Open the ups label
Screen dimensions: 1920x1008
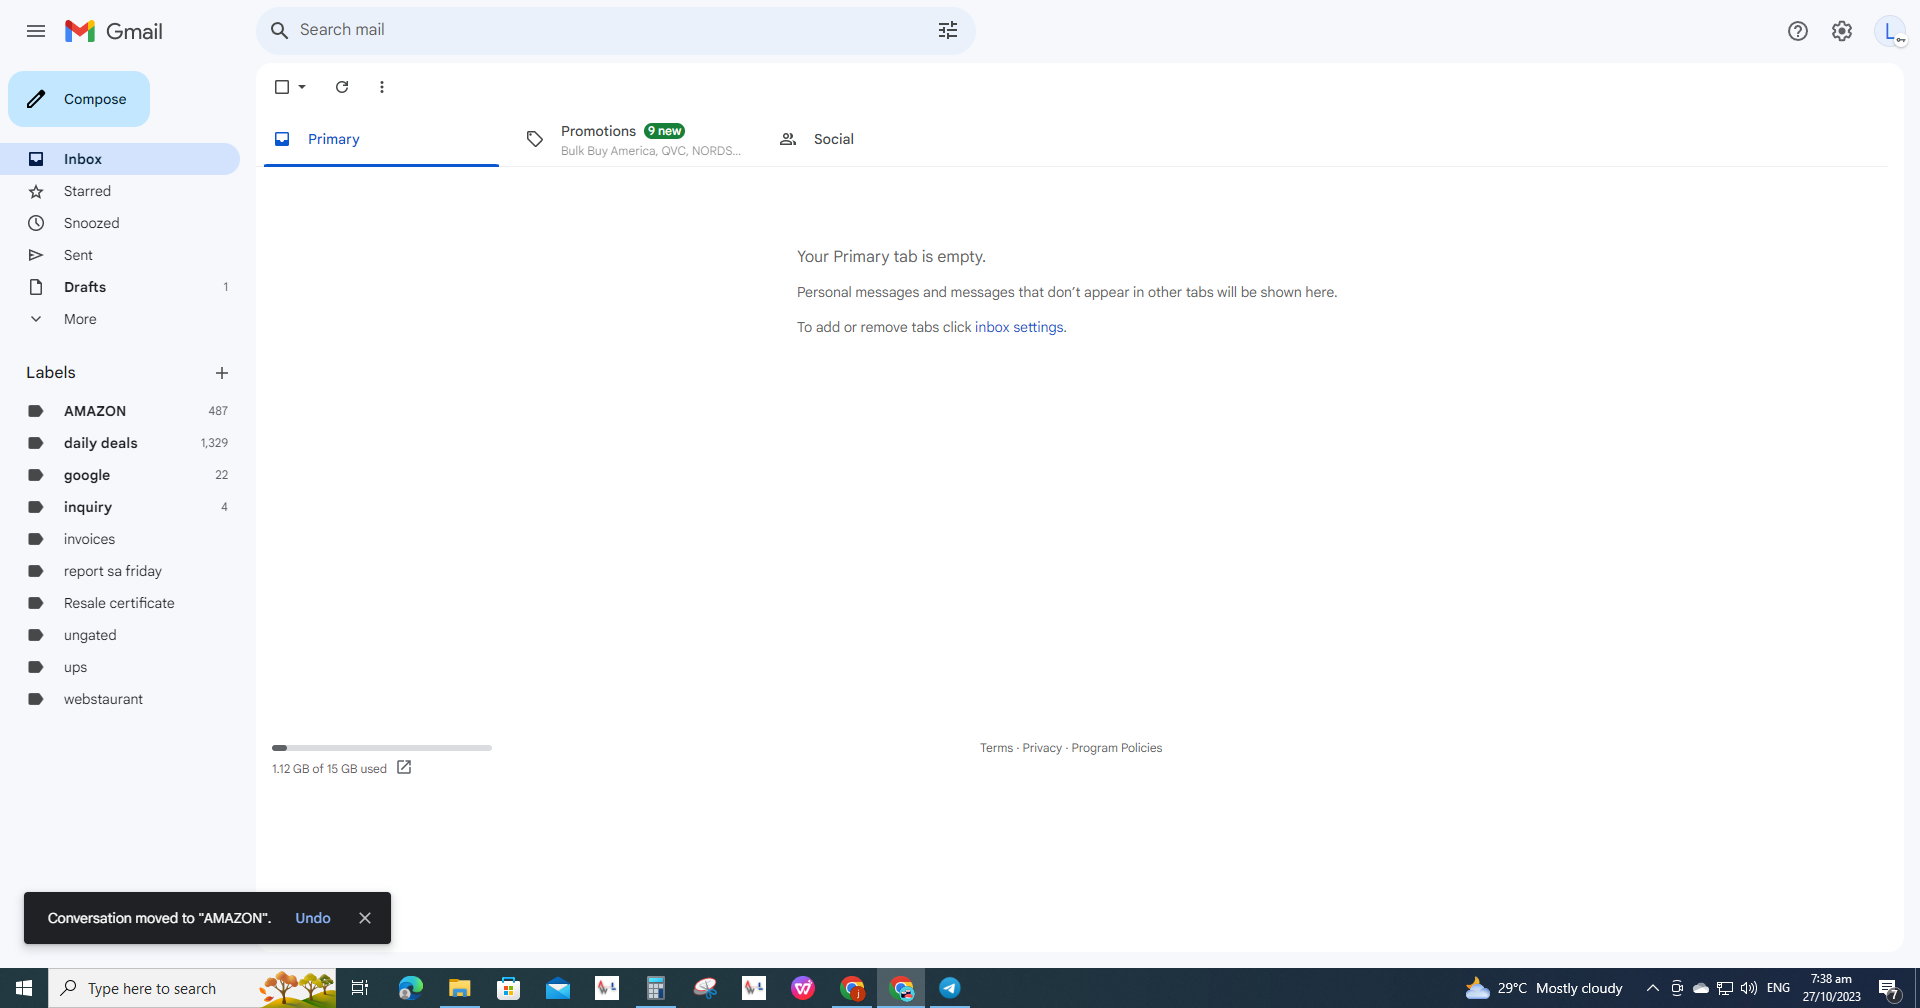pyautogui.click(x=120, y=667)
